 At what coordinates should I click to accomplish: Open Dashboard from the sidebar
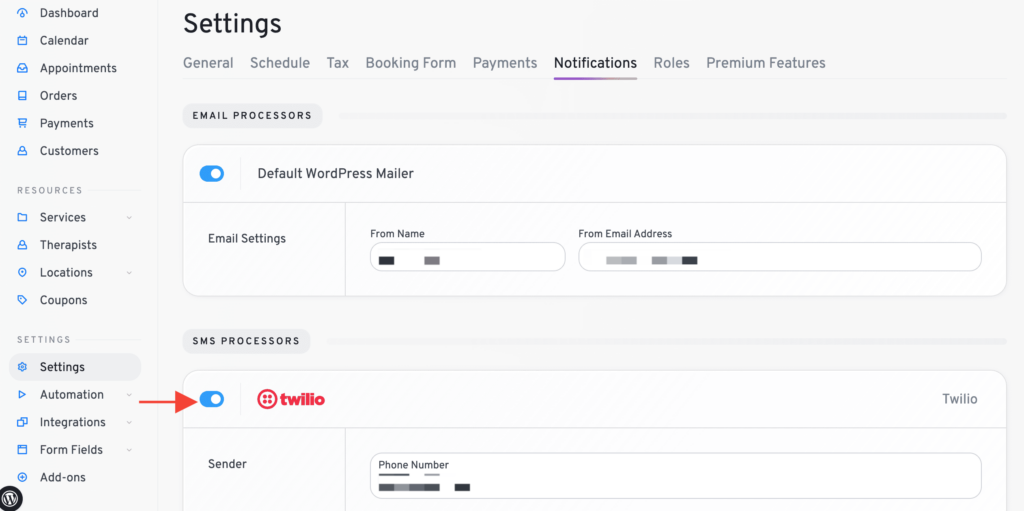click(69, 13)
